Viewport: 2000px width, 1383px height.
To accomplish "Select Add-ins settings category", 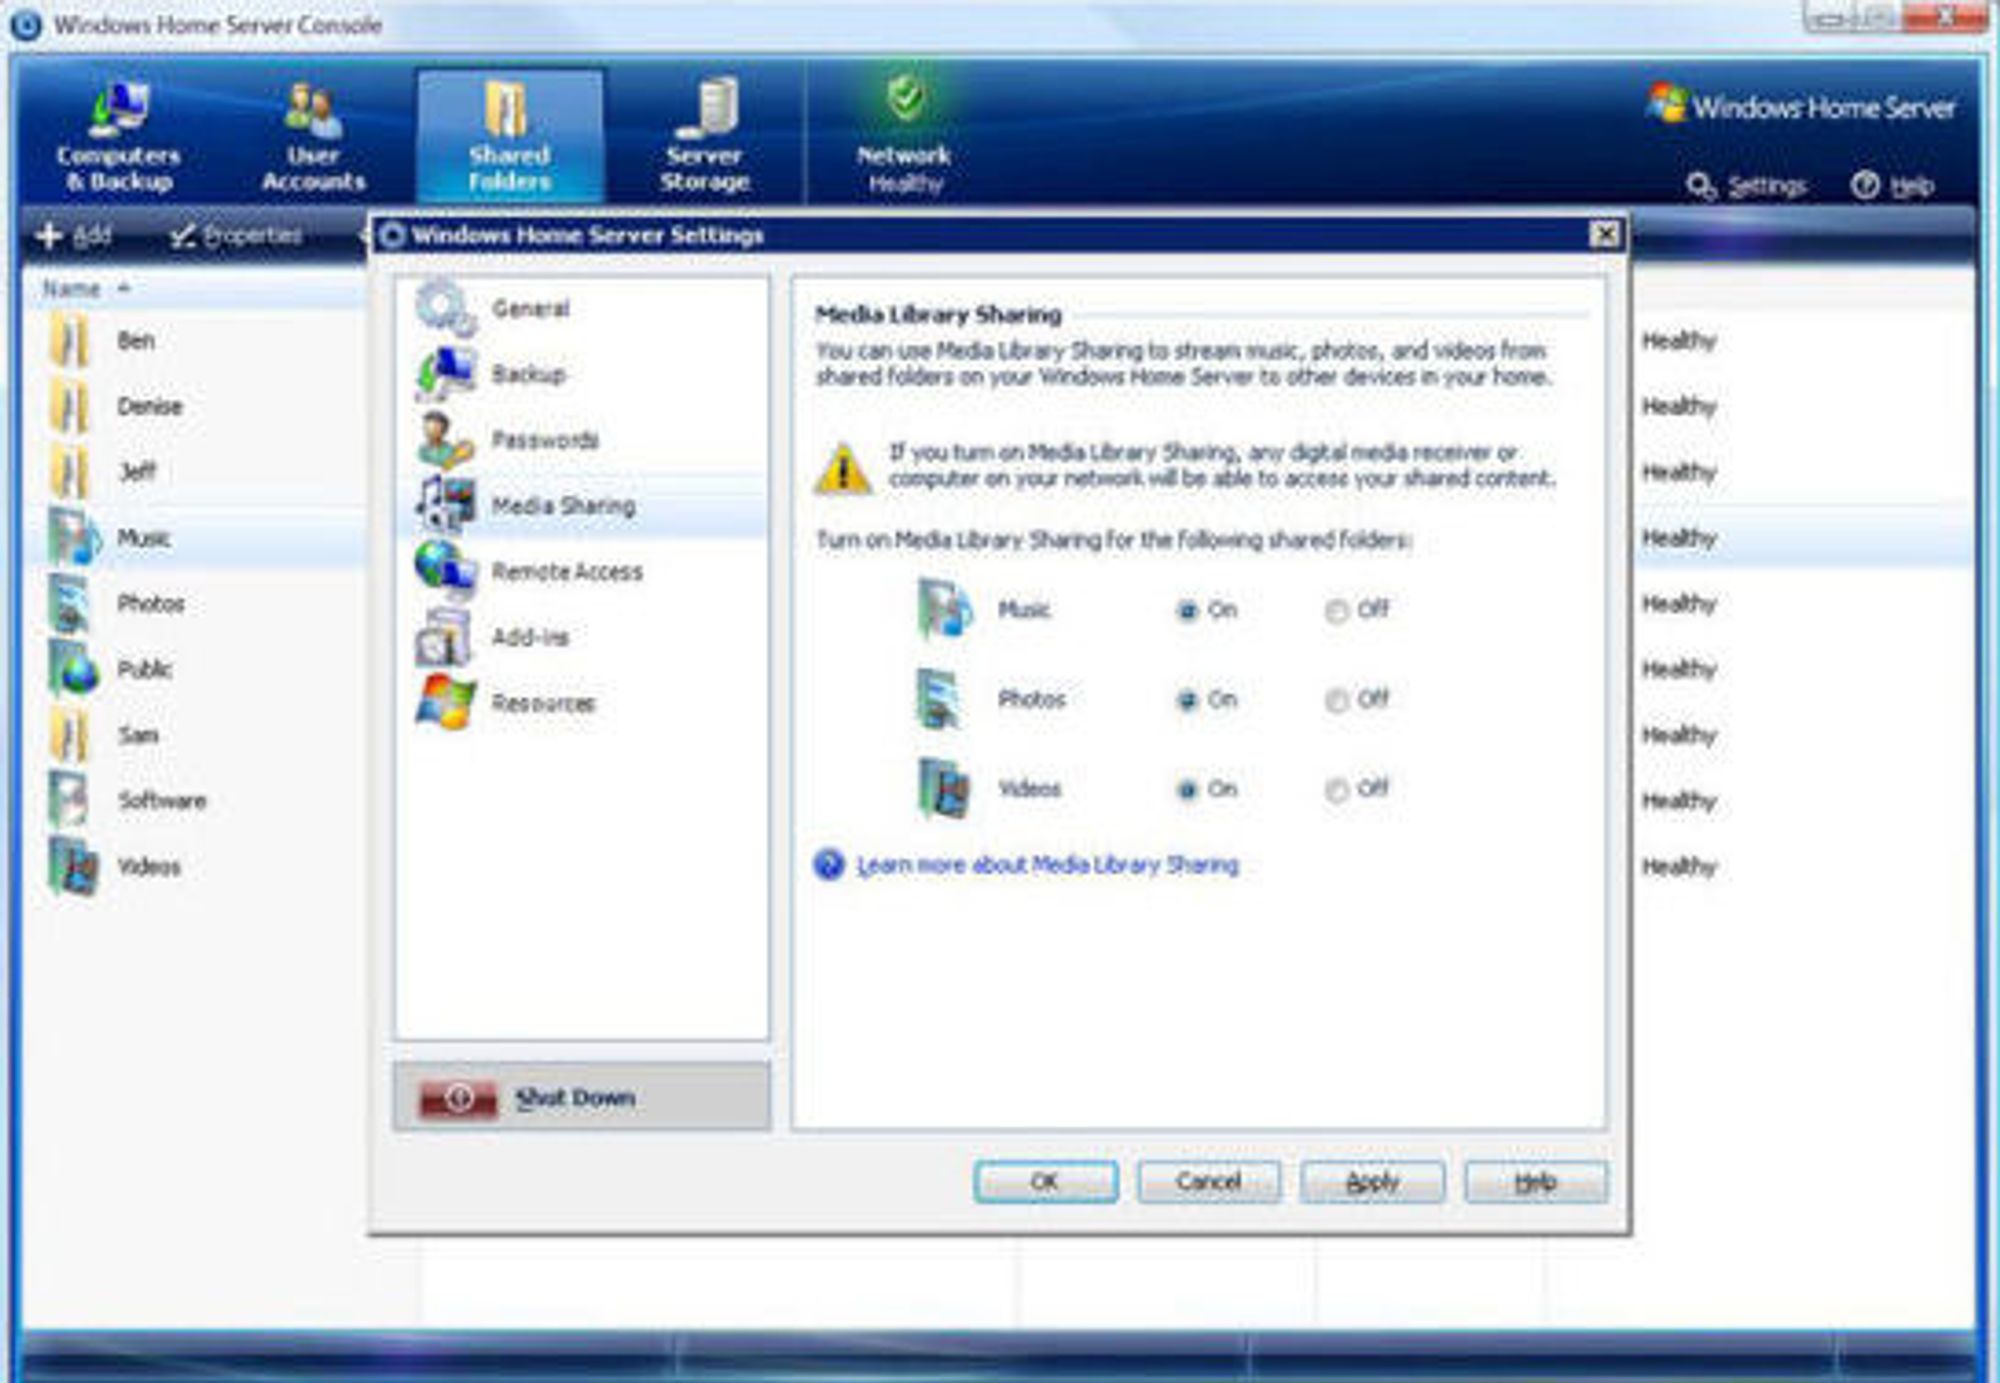I will (583, 637).
